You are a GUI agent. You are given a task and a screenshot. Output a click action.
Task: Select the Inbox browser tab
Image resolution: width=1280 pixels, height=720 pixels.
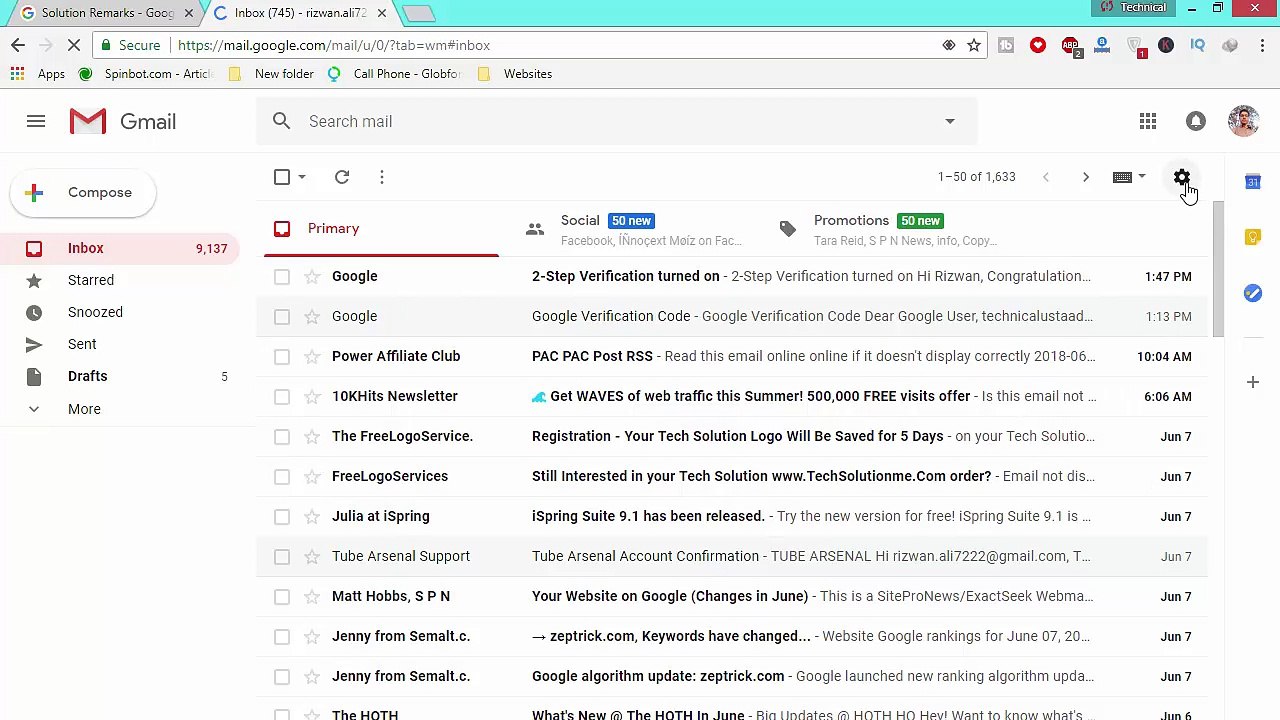tap(299, 13)
